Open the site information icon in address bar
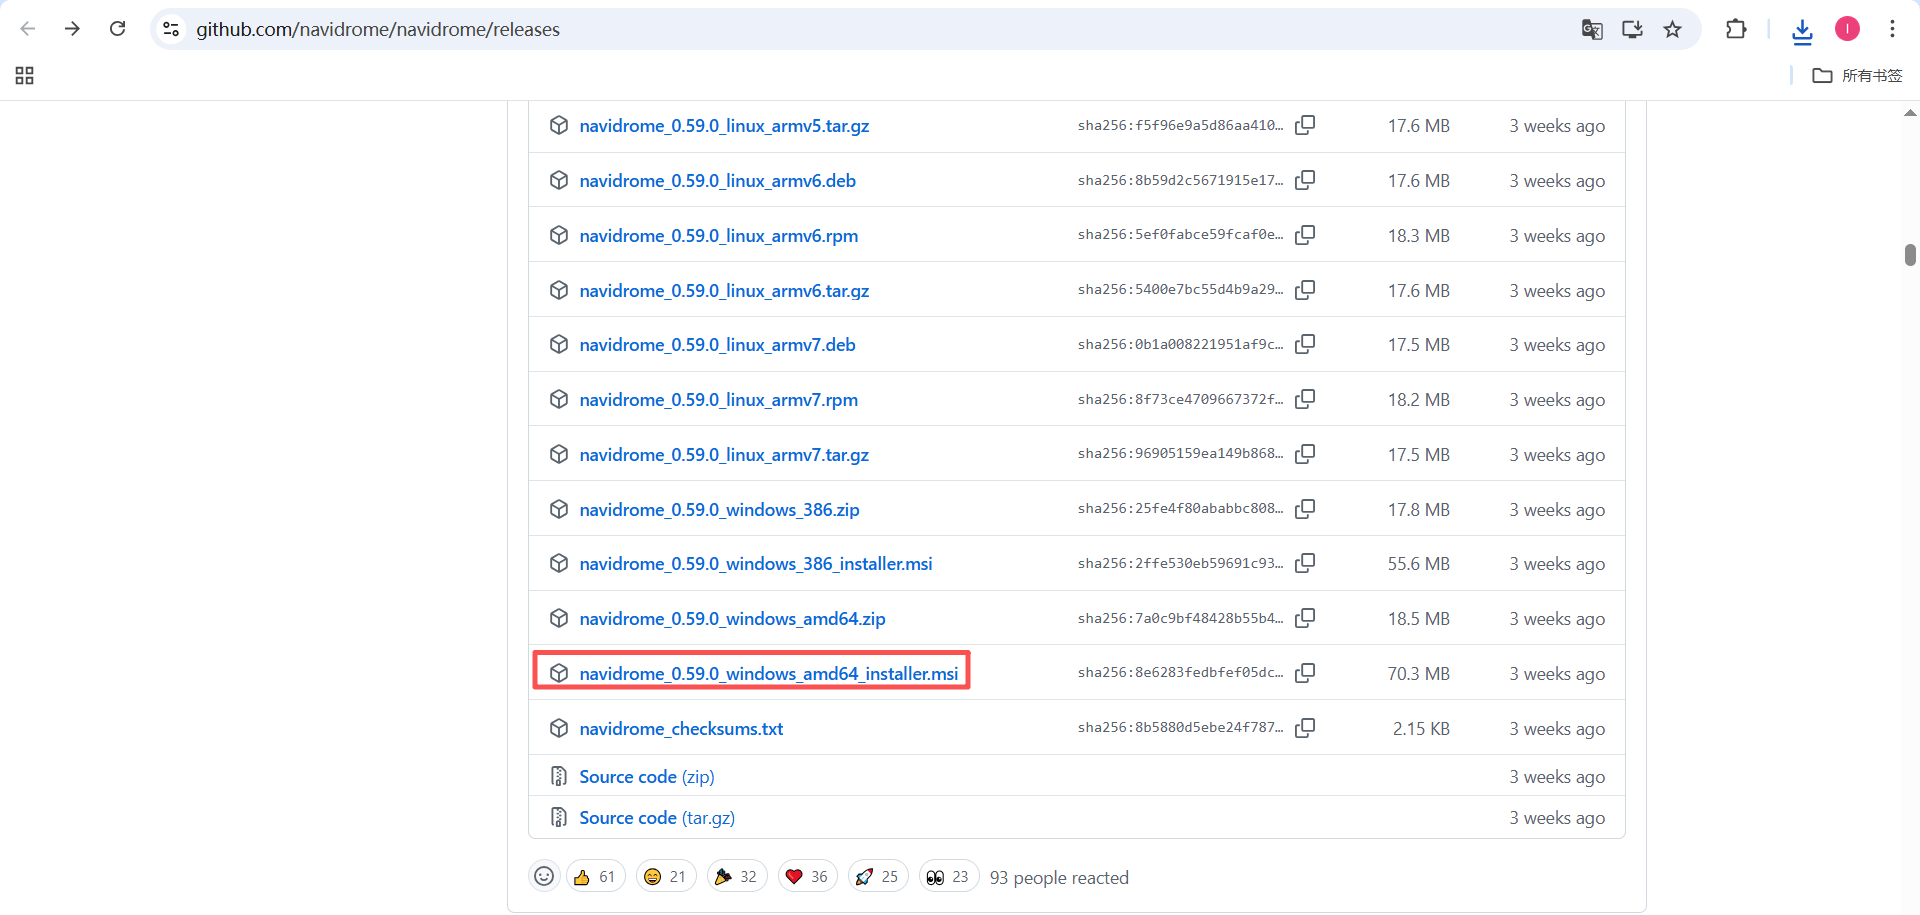1920x915 pixels. click(172, 29)
